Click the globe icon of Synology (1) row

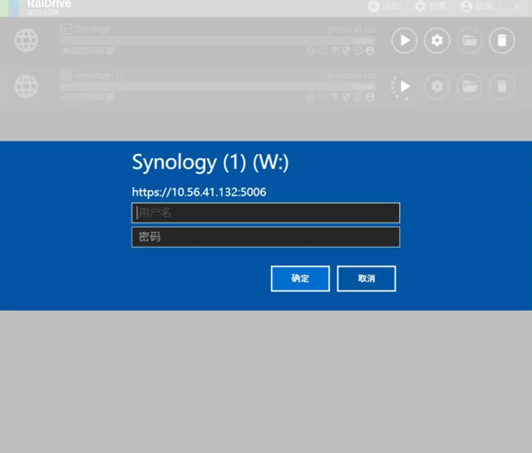click(26, 87)
